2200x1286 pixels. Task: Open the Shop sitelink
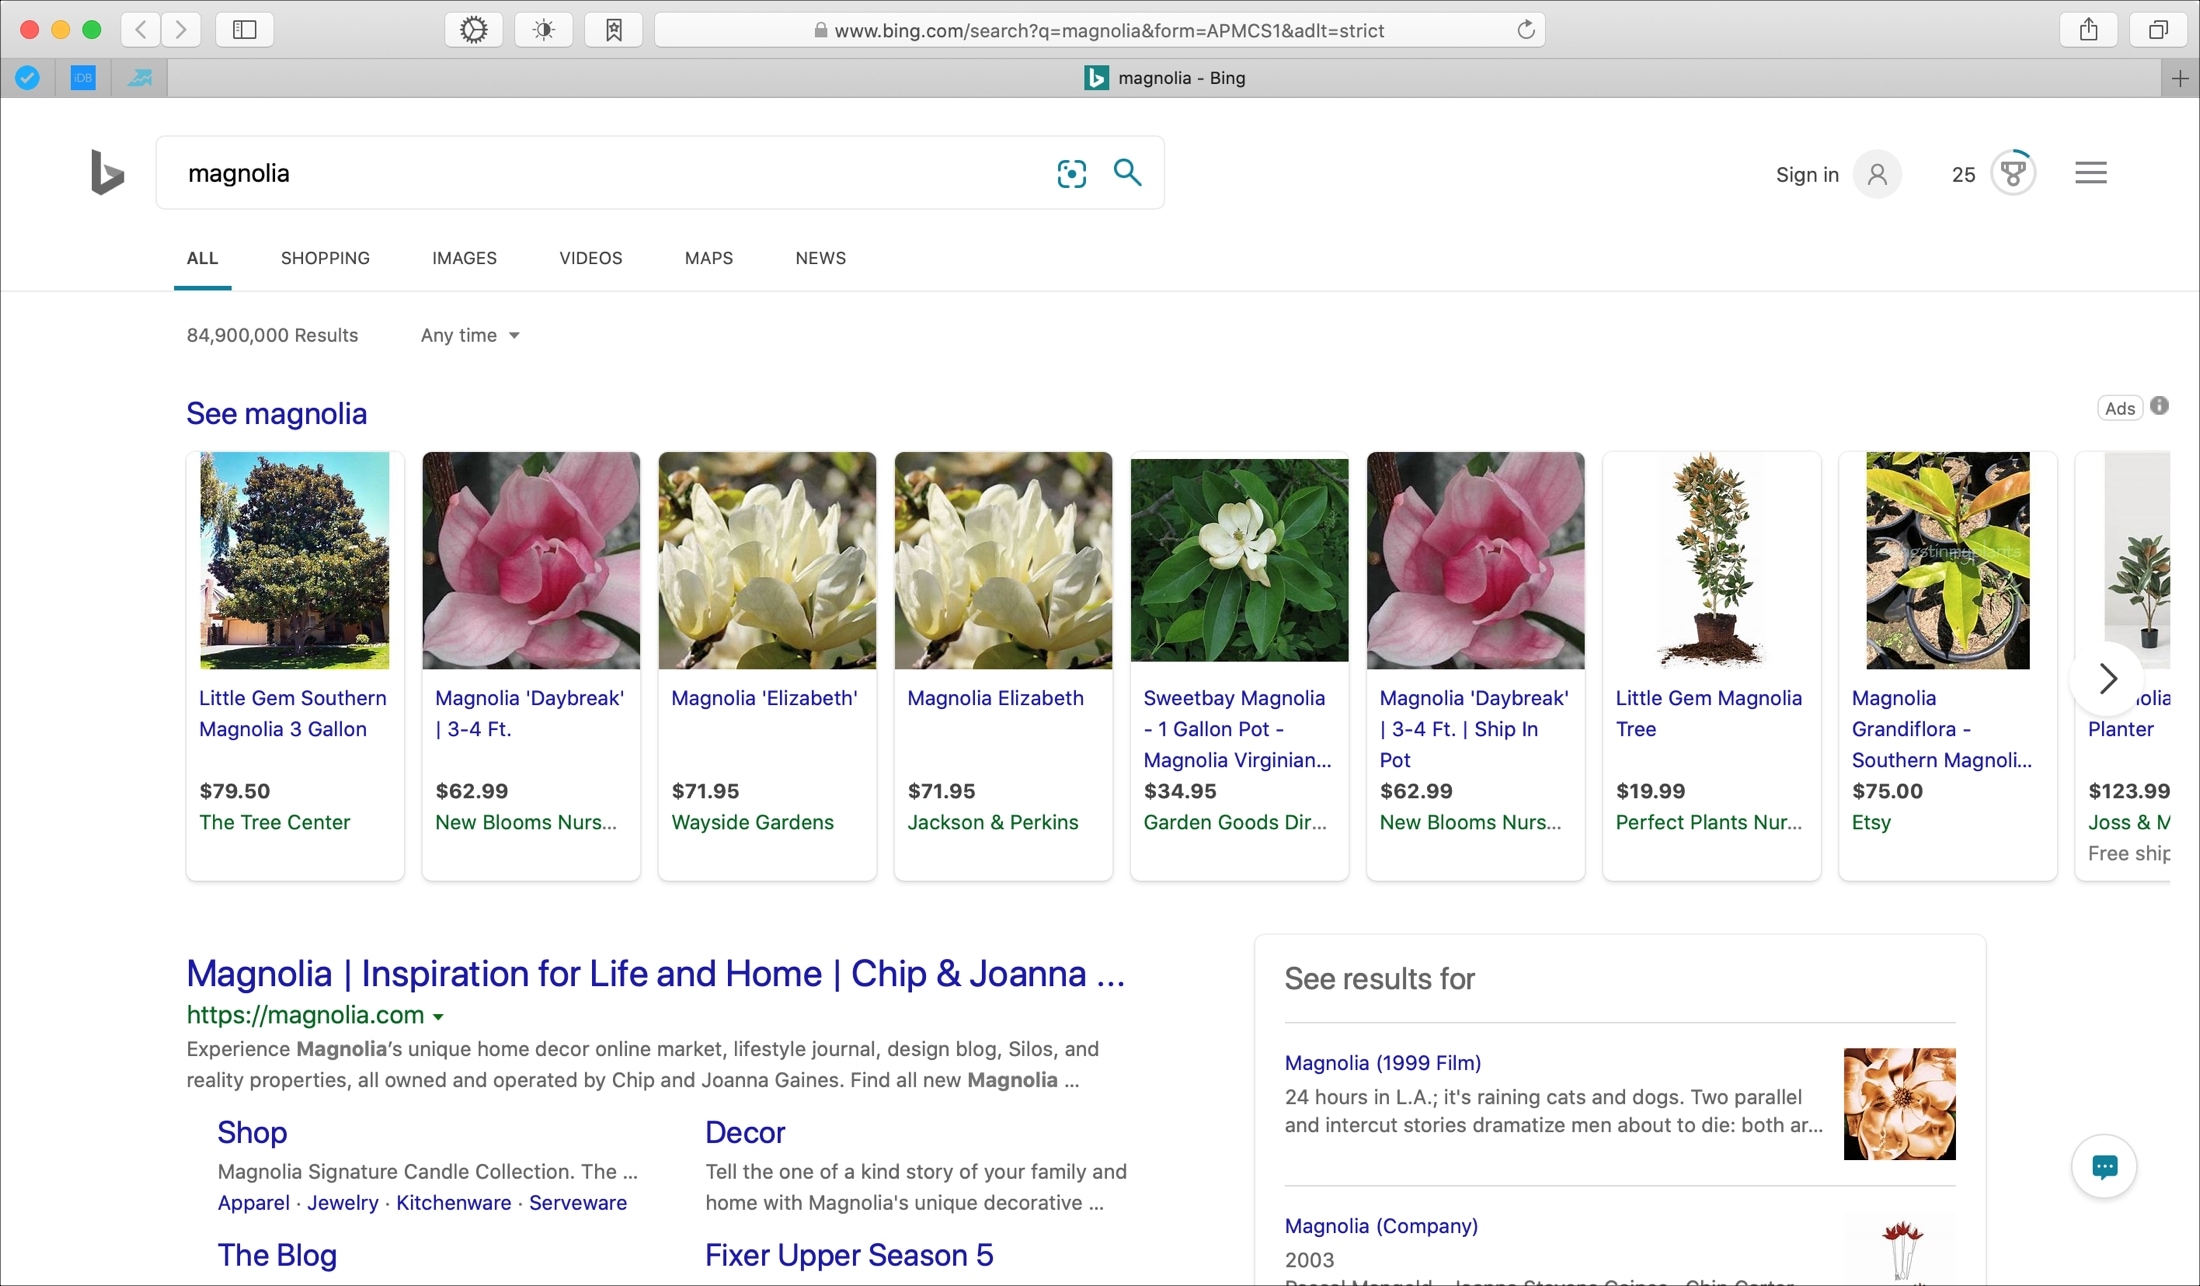coord(252,1132)
